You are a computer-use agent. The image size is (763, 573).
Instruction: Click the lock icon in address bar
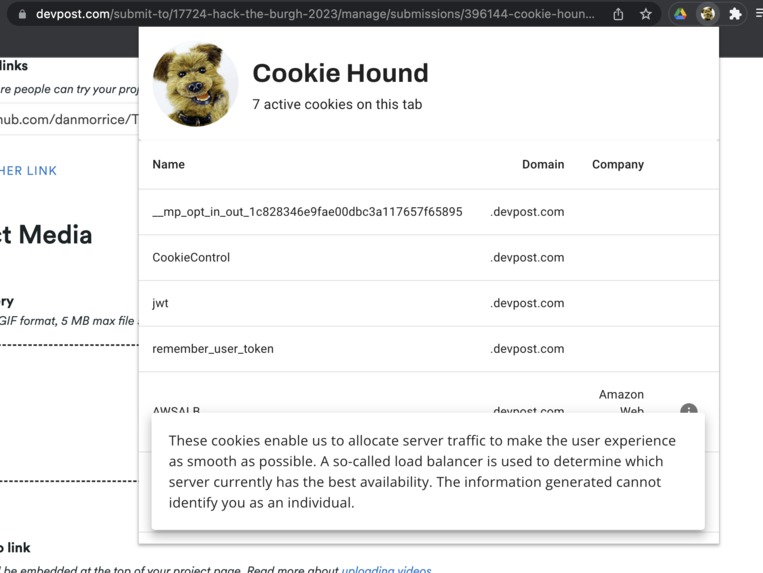point(22,14)
